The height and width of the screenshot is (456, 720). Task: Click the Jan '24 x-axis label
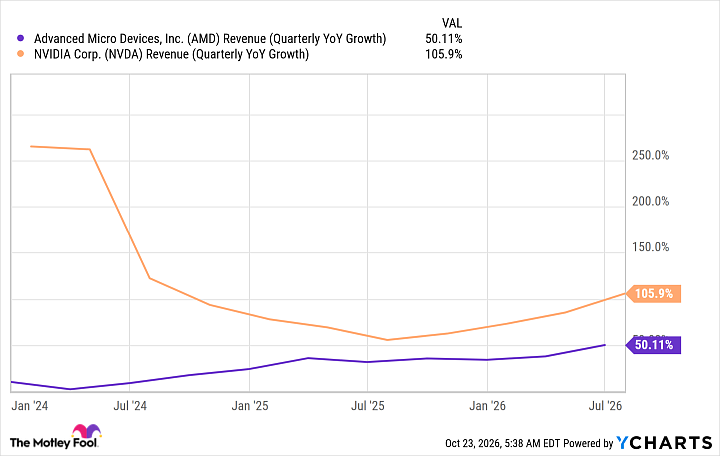(29, 406)
